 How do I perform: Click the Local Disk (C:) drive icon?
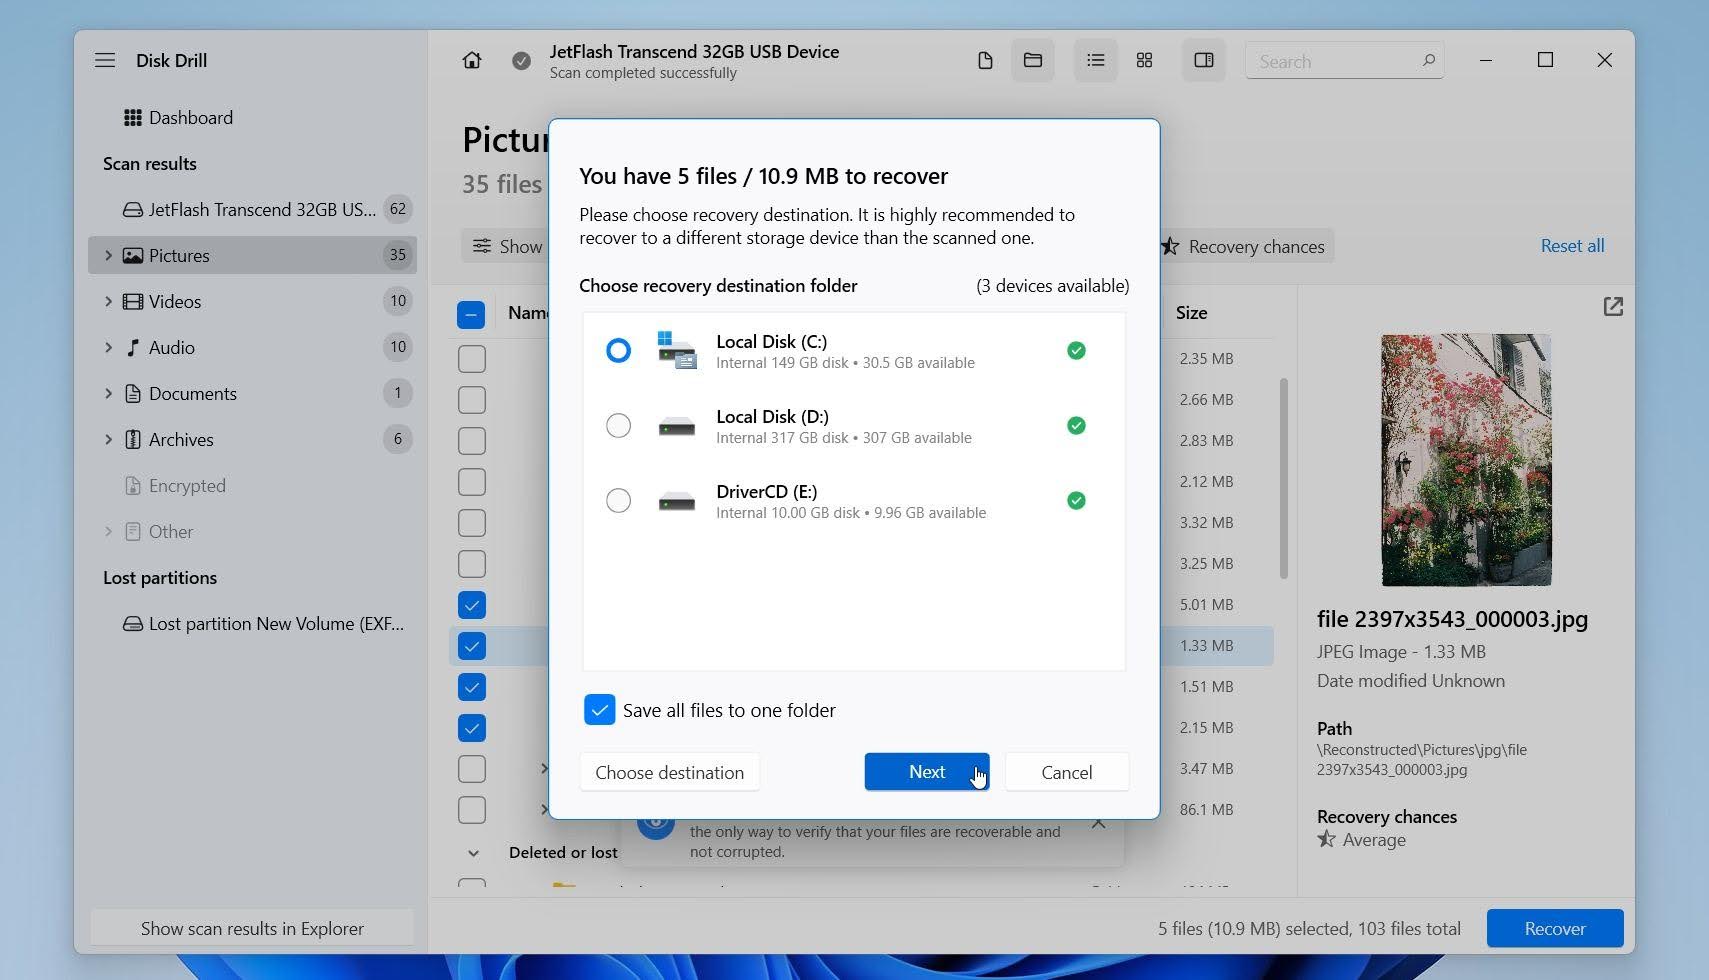click(x=677, y=350)
